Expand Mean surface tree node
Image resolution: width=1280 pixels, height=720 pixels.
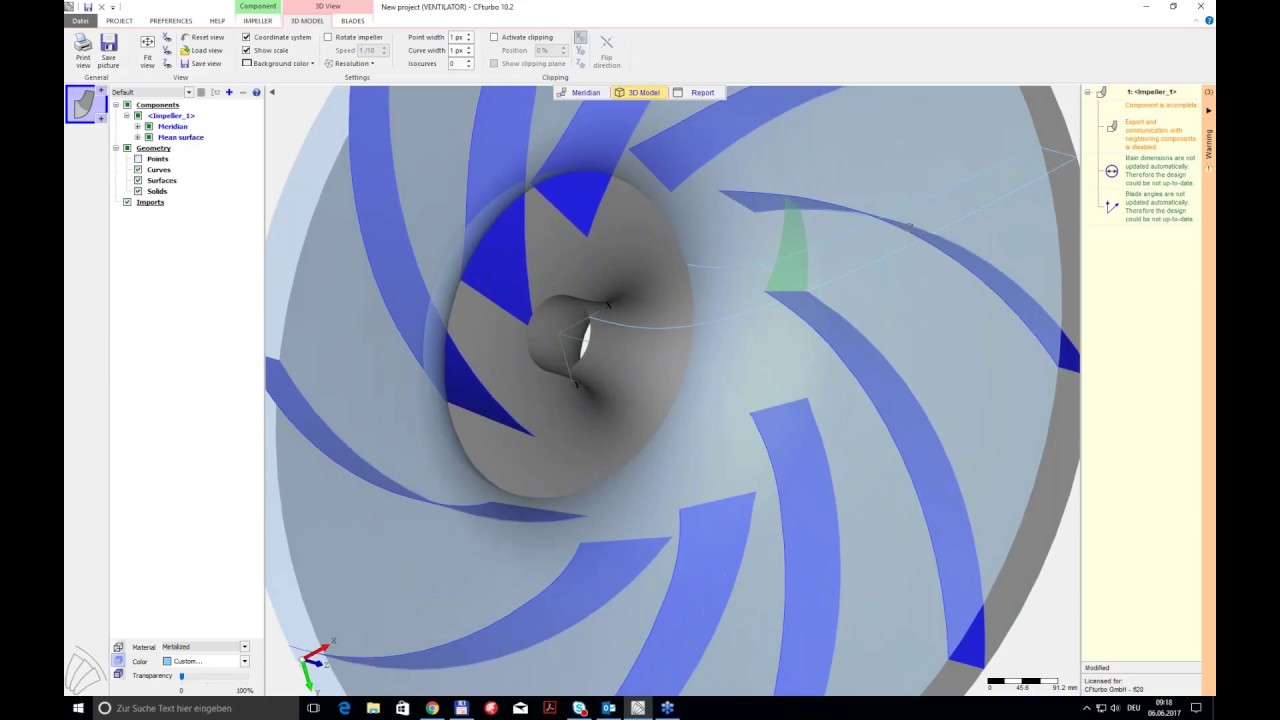pos(138,137)
